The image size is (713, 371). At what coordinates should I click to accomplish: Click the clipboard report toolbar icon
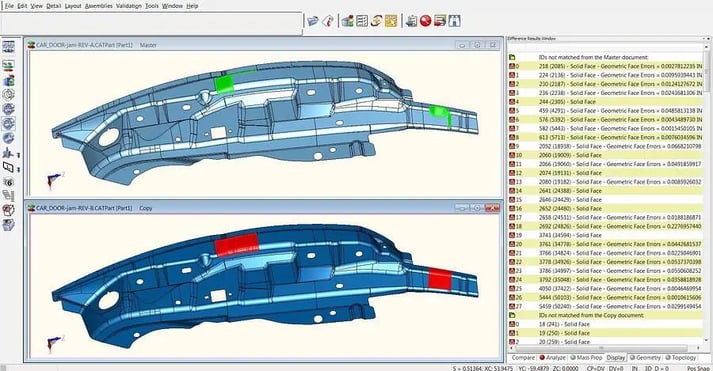pyautogui.click(x=411, y=21)
